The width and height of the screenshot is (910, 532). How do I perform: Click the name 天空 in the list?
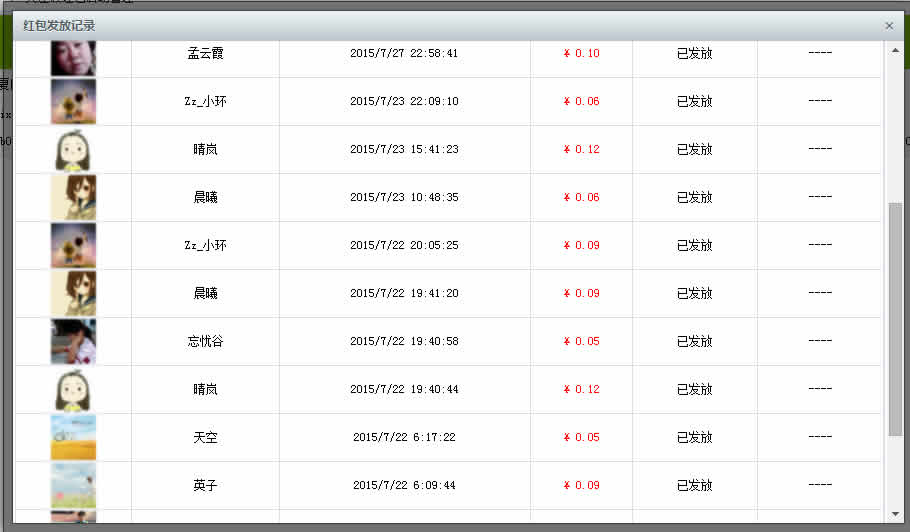pyautogui.click(x=205, y=437)
